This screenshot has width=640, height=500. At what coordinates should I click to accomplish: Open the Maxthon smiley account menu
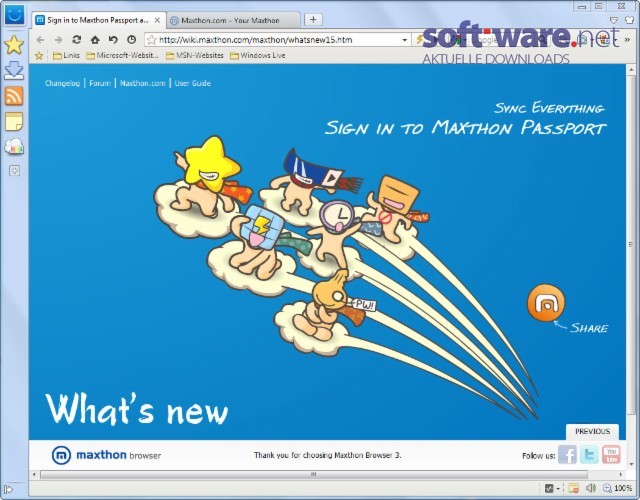14,14
